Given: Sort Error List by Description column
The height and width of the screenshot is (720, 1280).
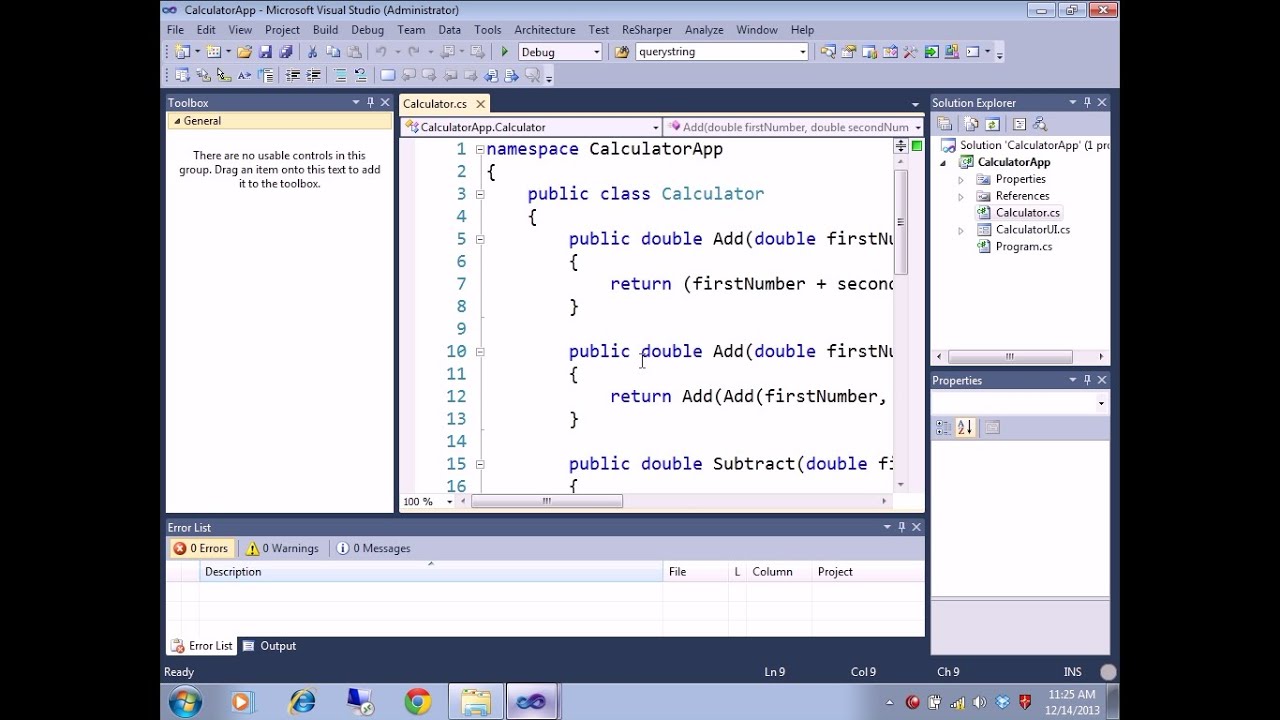Looking at the screenshot, I should click(x=431, y=572).
